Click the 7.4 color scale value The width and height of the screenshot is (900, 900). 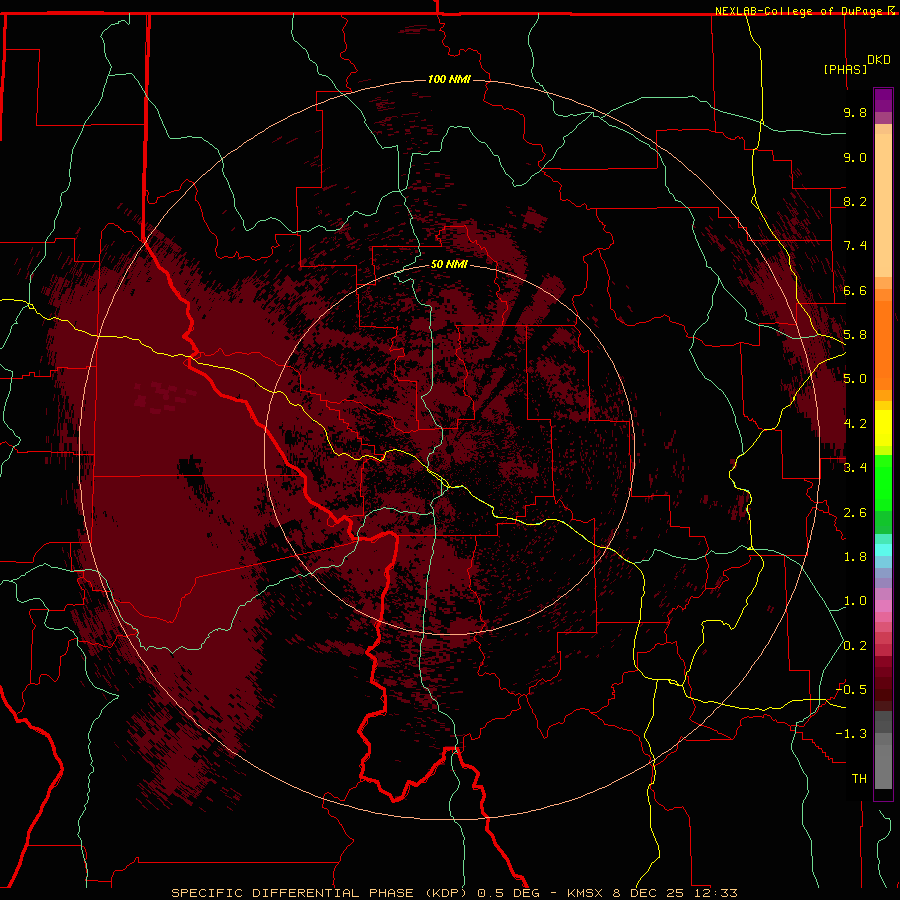coord(855,246)
